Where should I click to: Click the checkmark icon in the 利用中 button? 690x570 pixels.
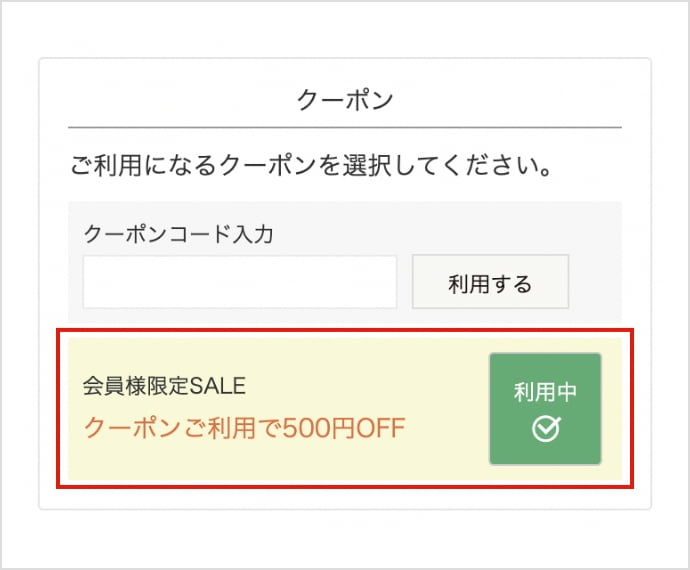coord(545,429)
